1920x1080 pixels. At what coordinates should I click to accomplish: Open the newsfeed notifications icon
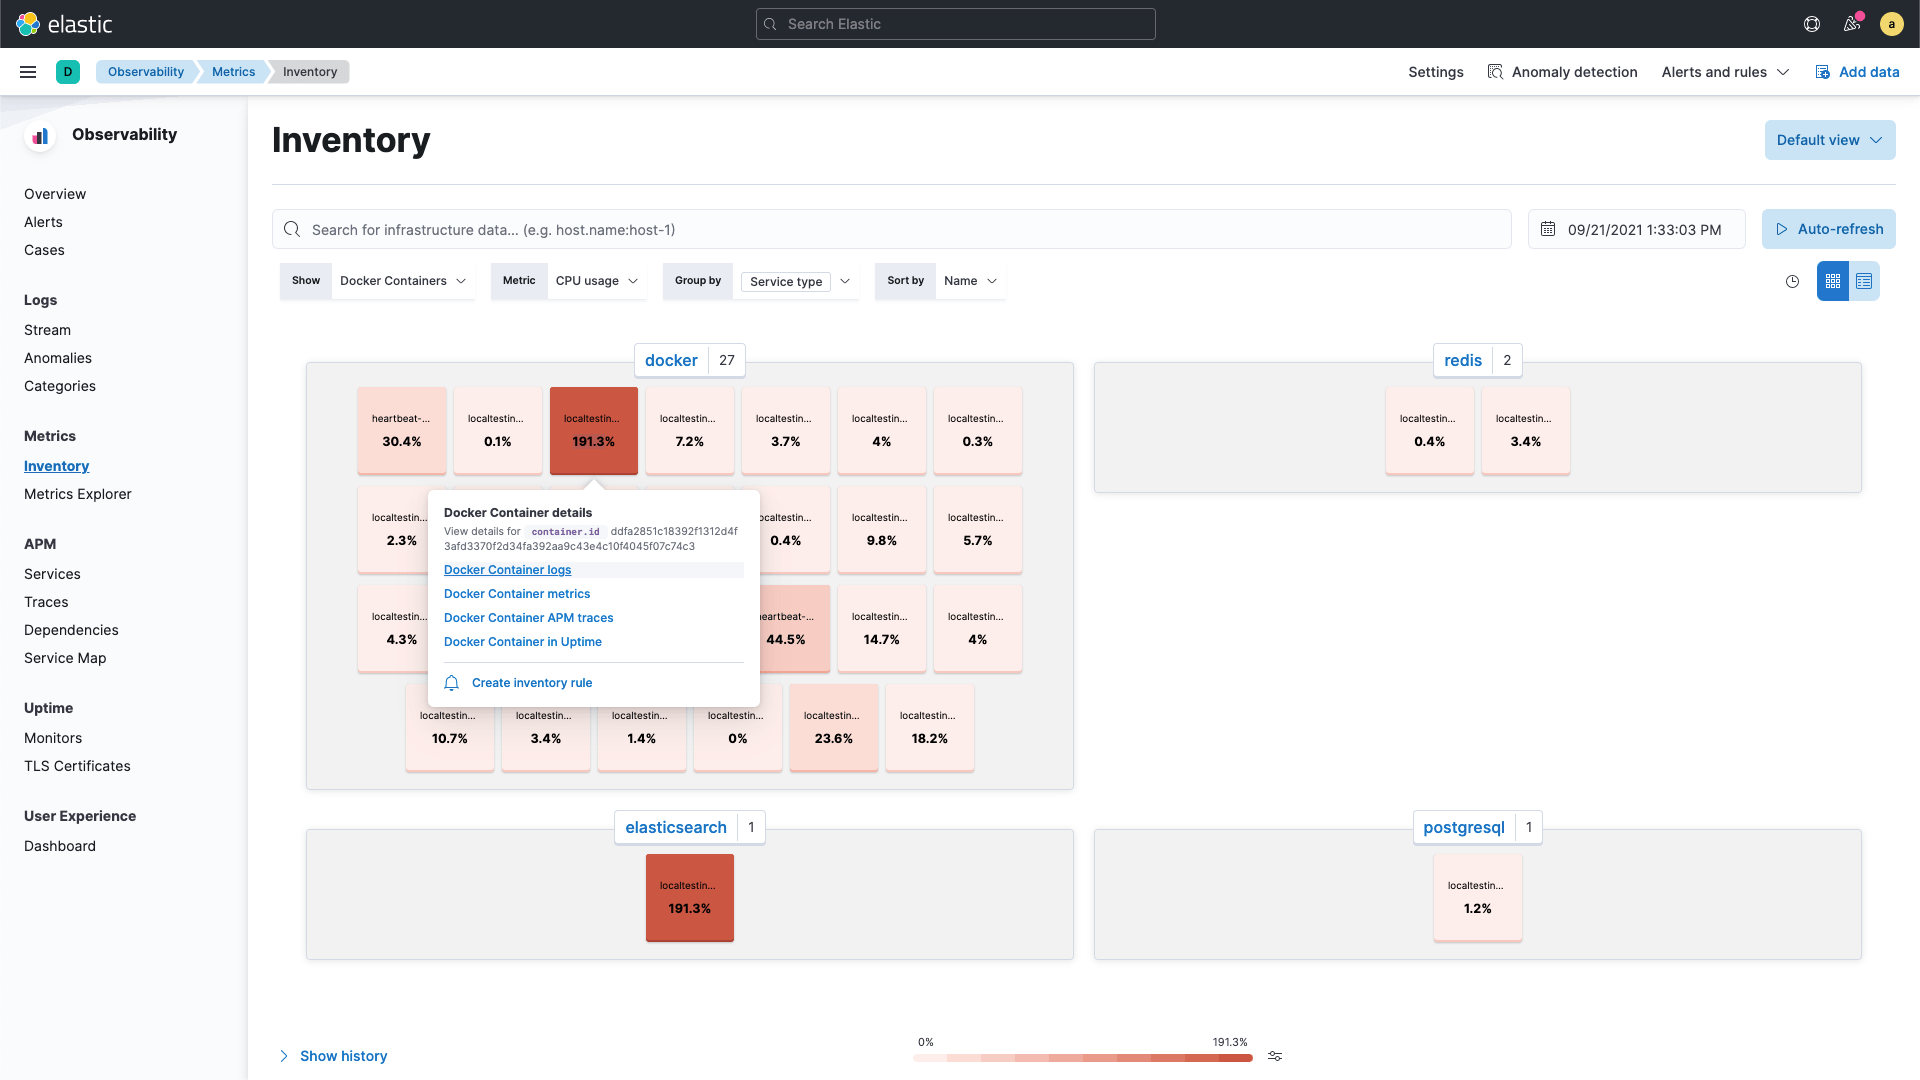[x=1852, y=24]
